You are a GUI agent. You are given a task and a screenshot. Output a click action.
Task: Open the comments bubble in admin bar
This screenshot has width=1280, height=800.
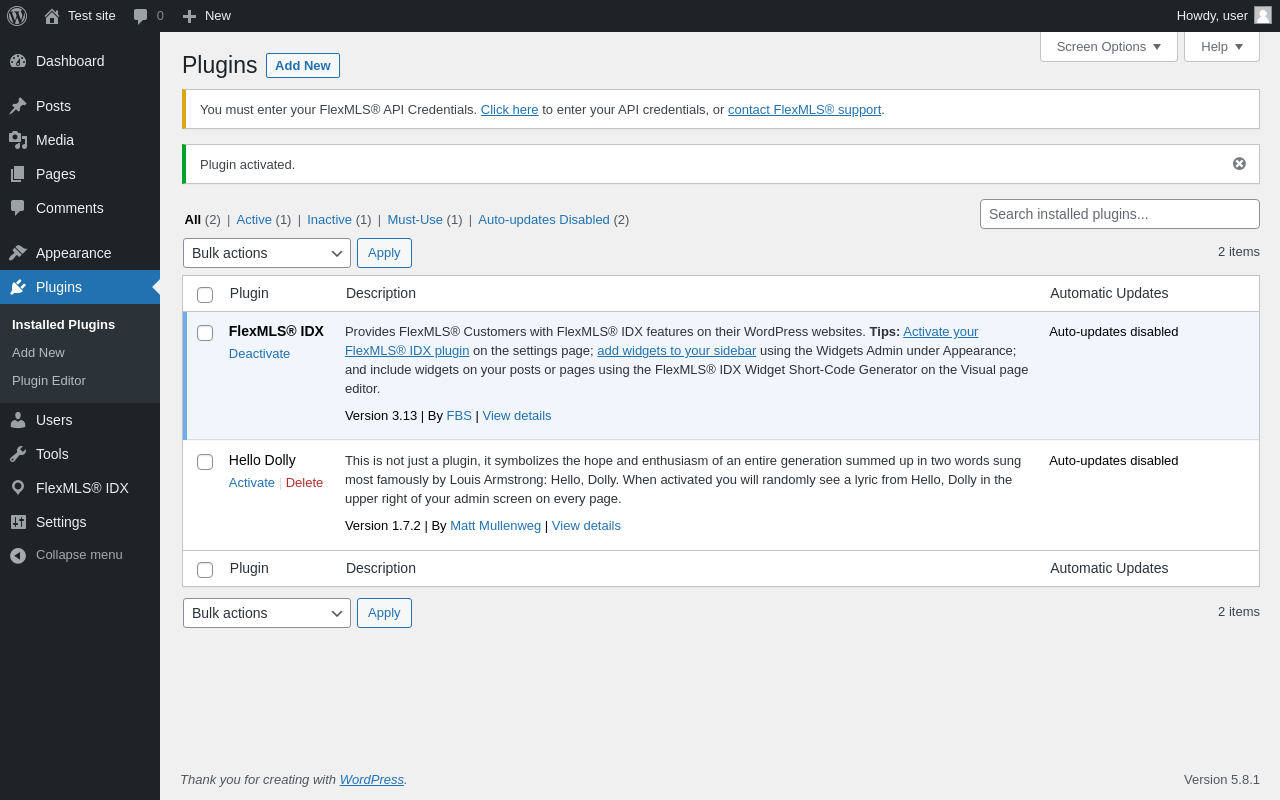pos(141,16)
